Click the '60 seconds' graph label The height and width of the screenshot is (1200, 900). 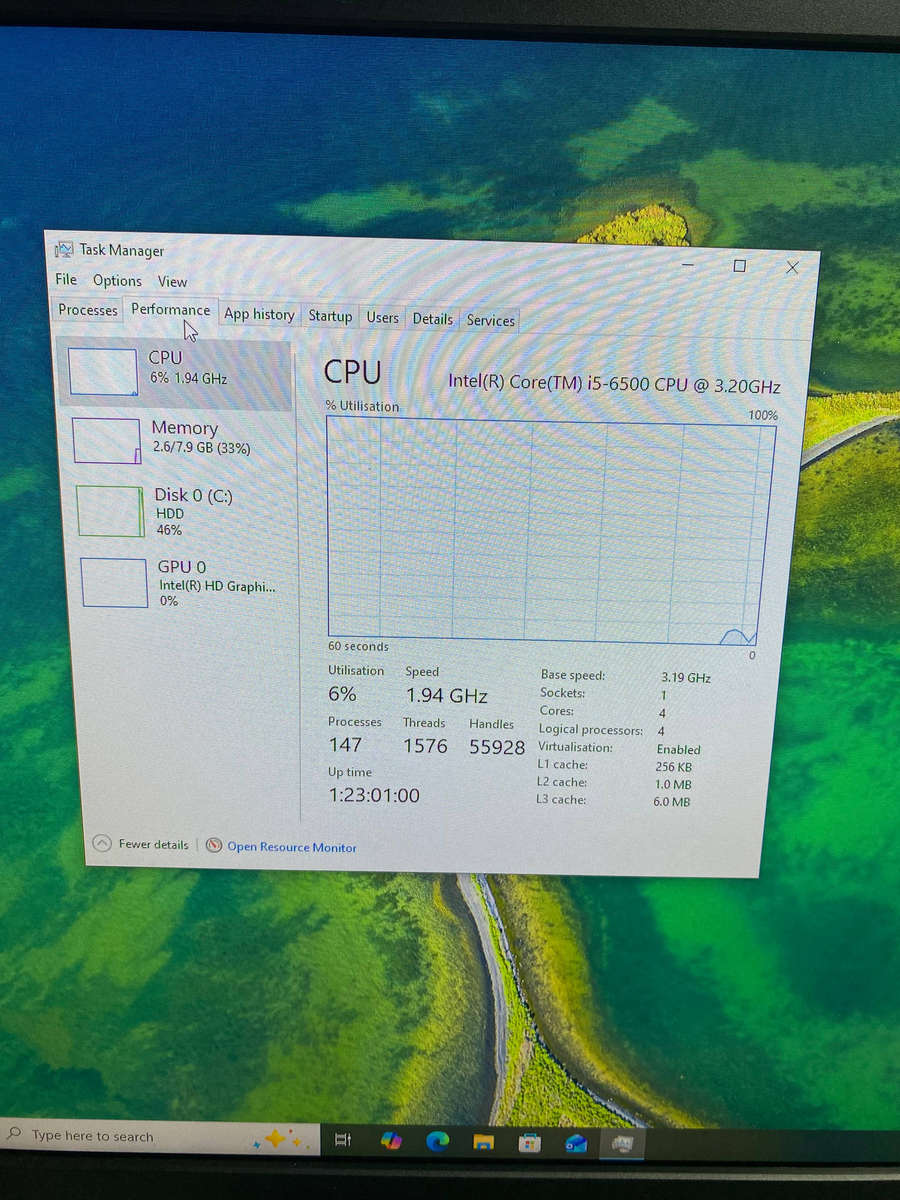(x=358, y=647)
